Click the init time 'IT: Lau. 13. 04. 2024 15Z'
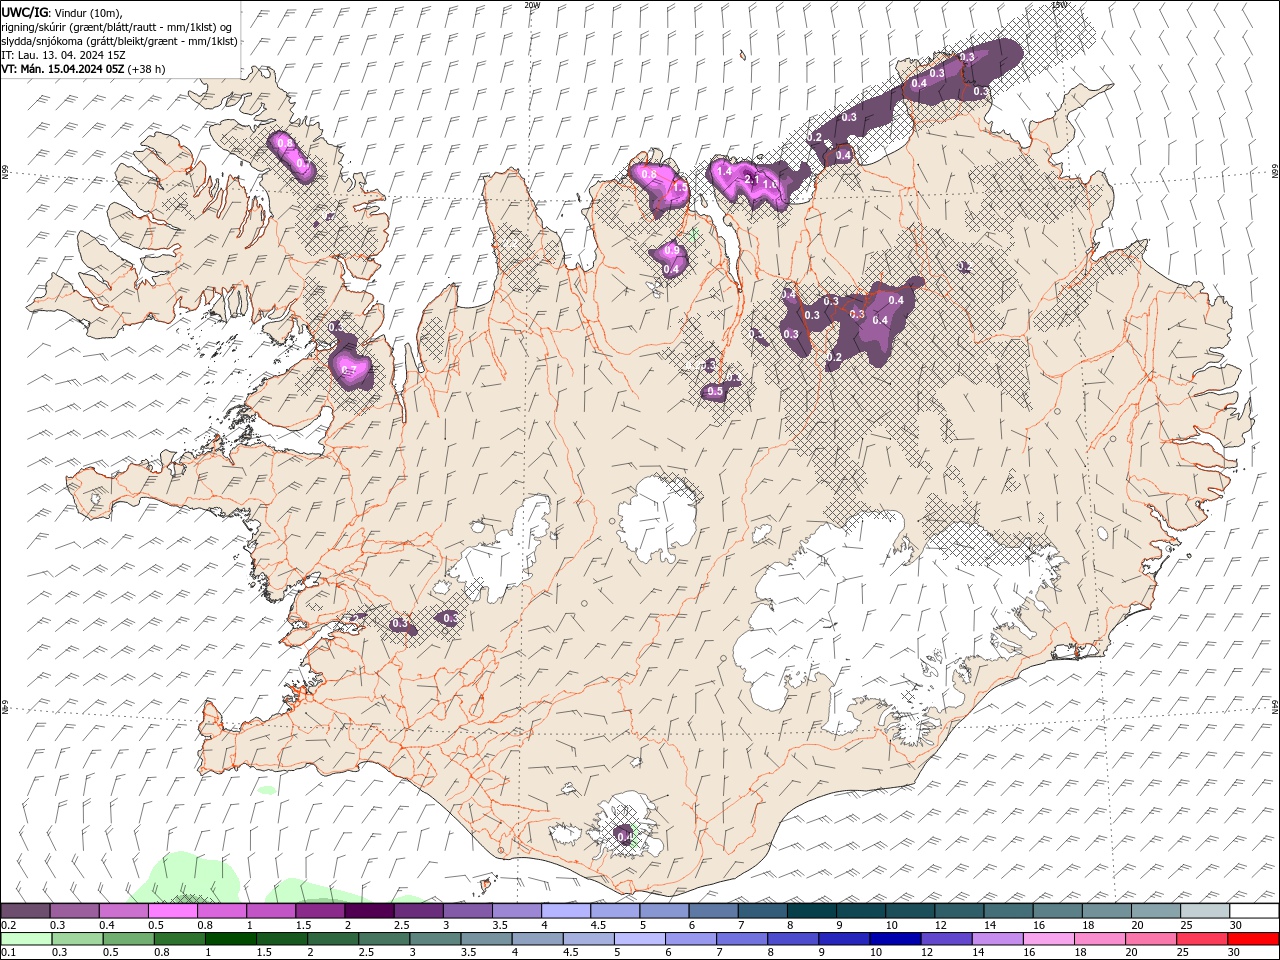This screenshot has height=960, width=1280. (65, 55)
